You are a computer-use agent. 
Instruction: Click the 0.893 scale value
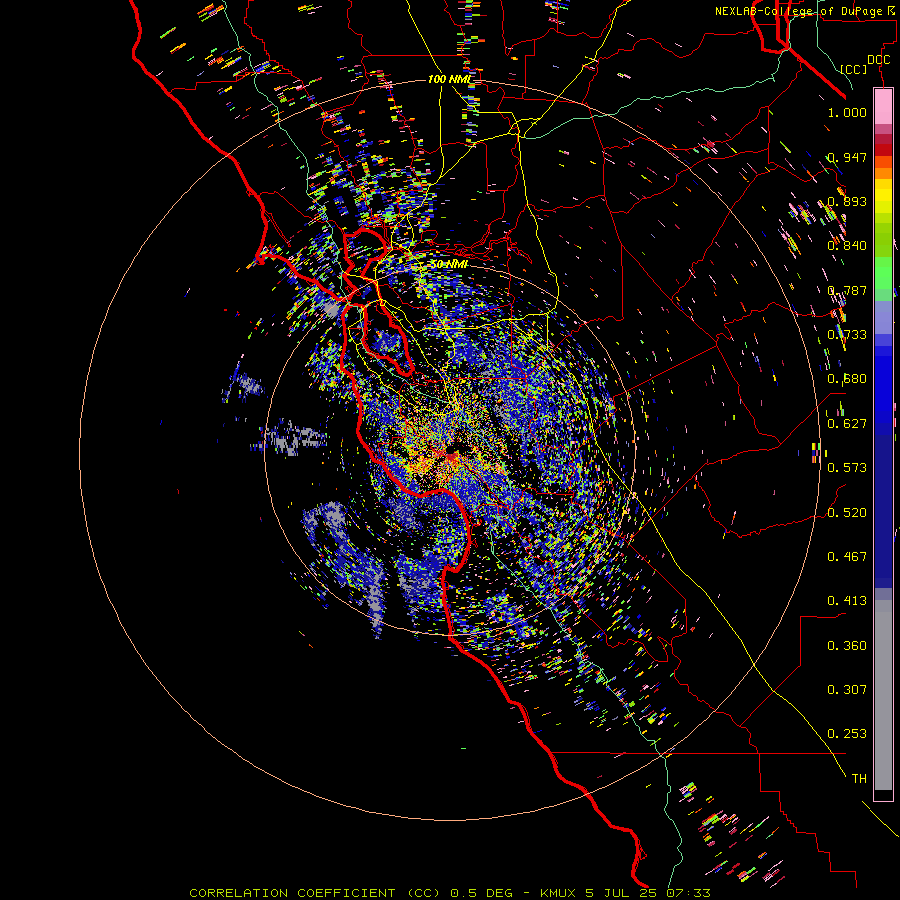tap(847, 201)
